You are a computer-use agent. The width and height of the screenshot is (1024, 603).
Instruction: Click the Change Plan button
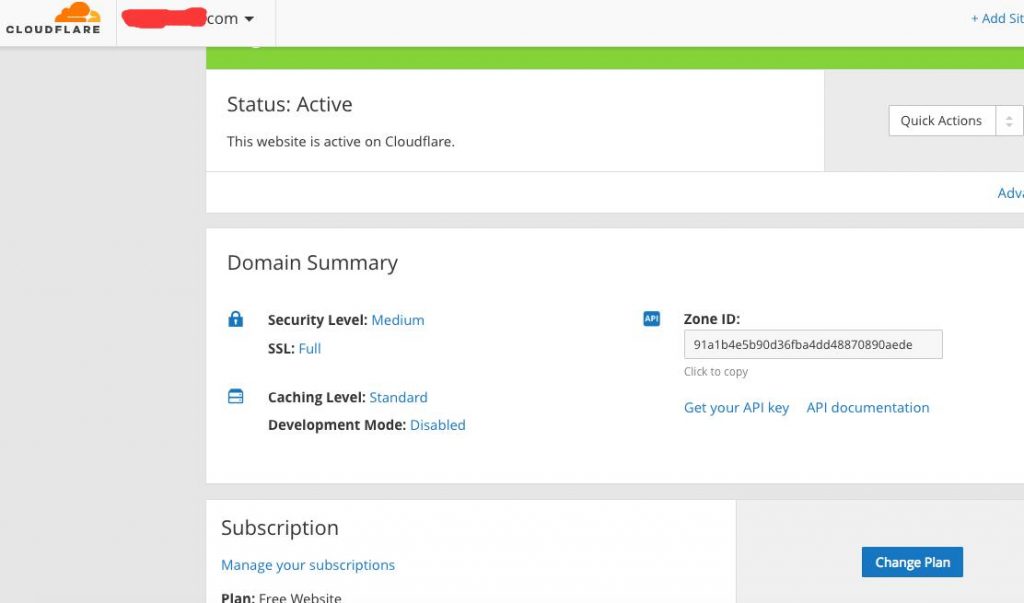(912, 562)
